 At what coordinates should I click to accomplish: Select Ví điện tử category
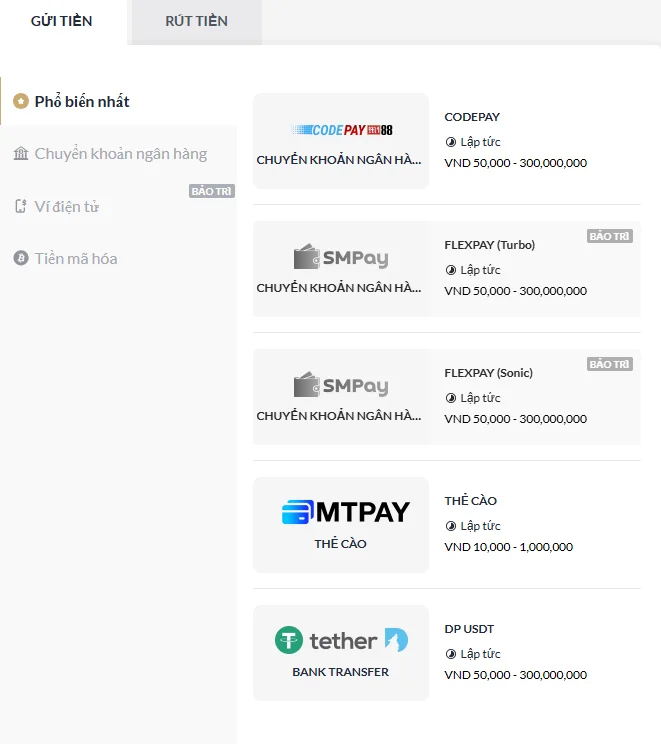tap(67, 206)
